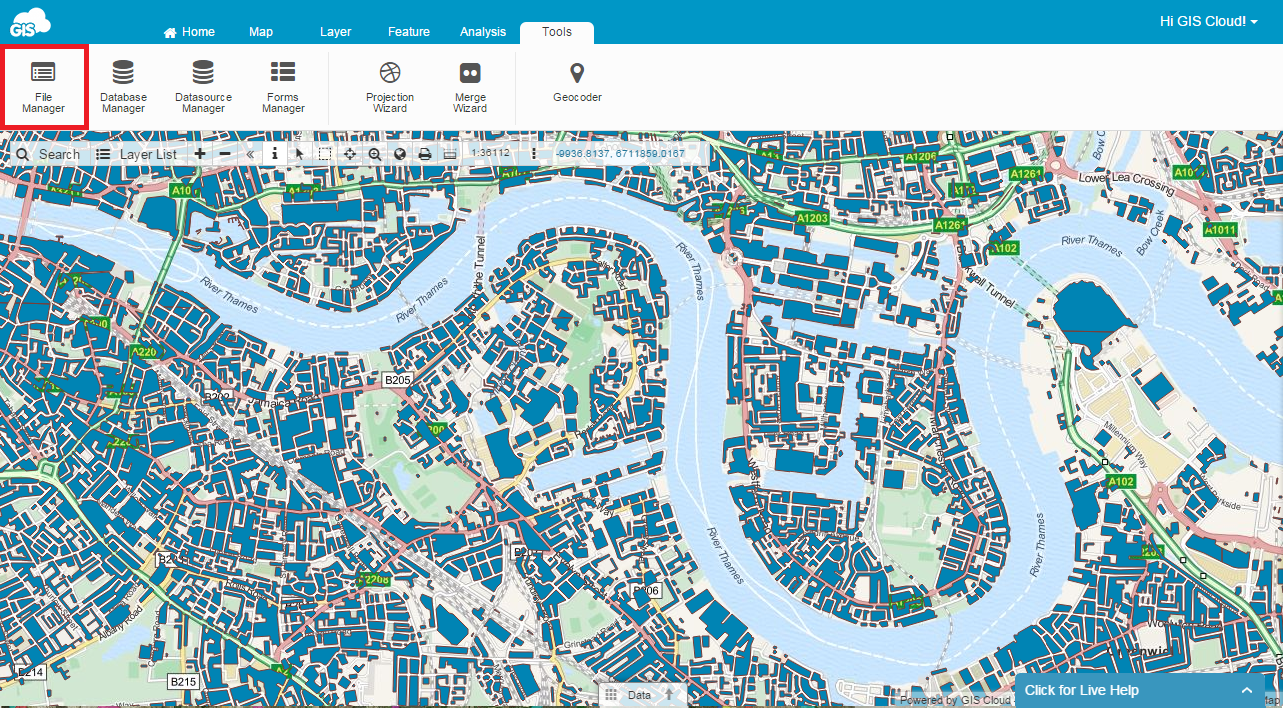Zoom in with the plus icon
Image resolution: width=1283 pixels, height=708 pixels.
(200, 154)
